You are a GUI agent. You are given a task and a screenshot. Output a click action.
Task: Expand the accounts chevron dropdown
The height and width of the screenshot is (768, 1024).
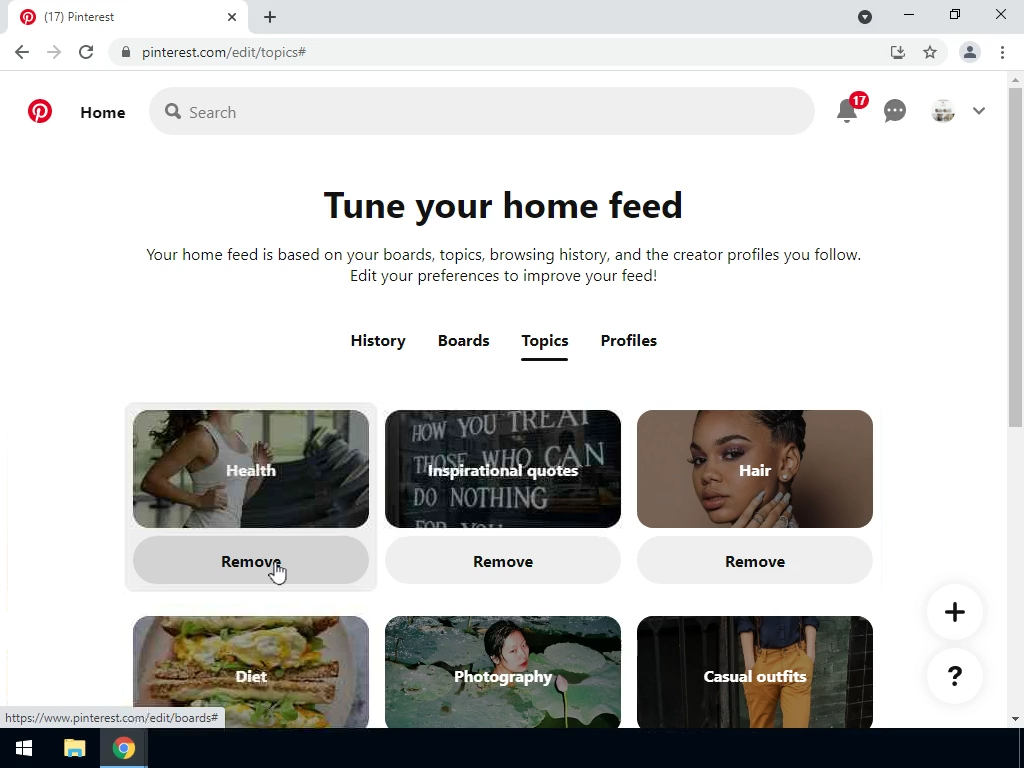[x=978, y=111]
